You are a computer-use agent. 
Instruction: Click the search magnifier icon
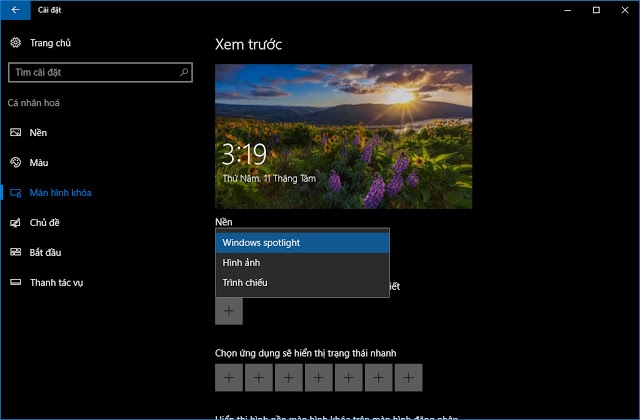(x=184, y=72)
